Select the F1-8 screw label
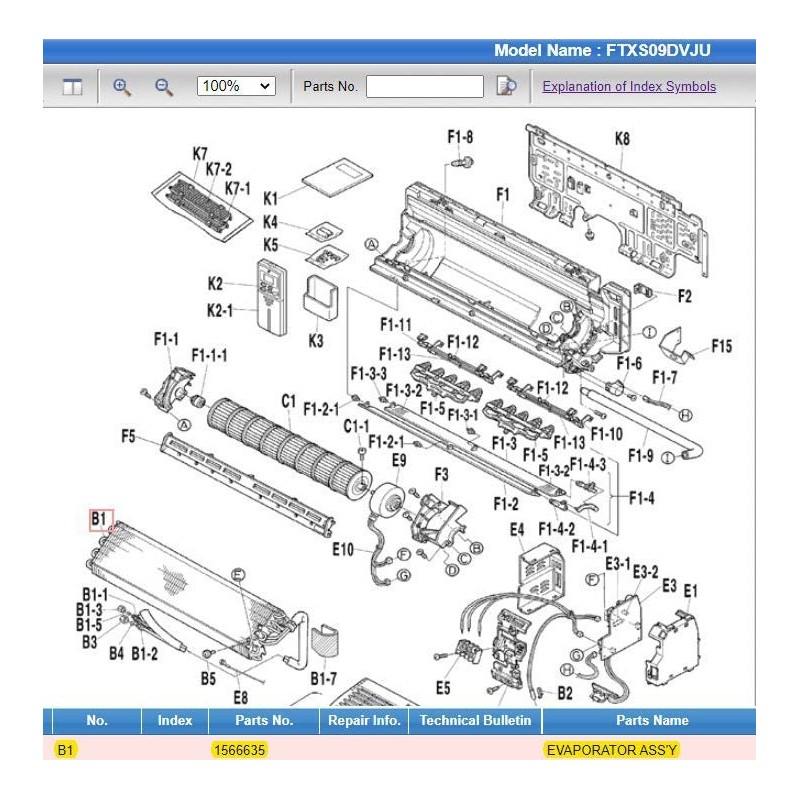The height and width of the screenshot is (800, 800). [460, 137]
